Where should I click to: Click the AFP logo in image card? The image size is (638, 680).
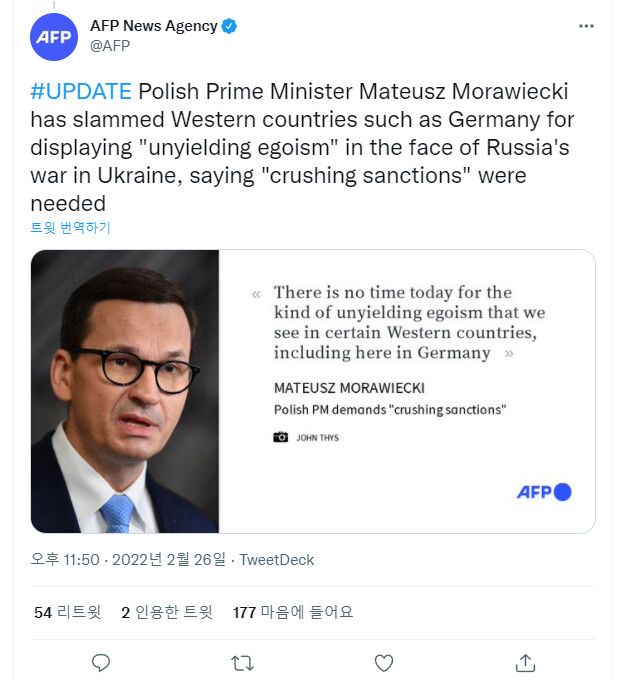[x=543, y=492]
